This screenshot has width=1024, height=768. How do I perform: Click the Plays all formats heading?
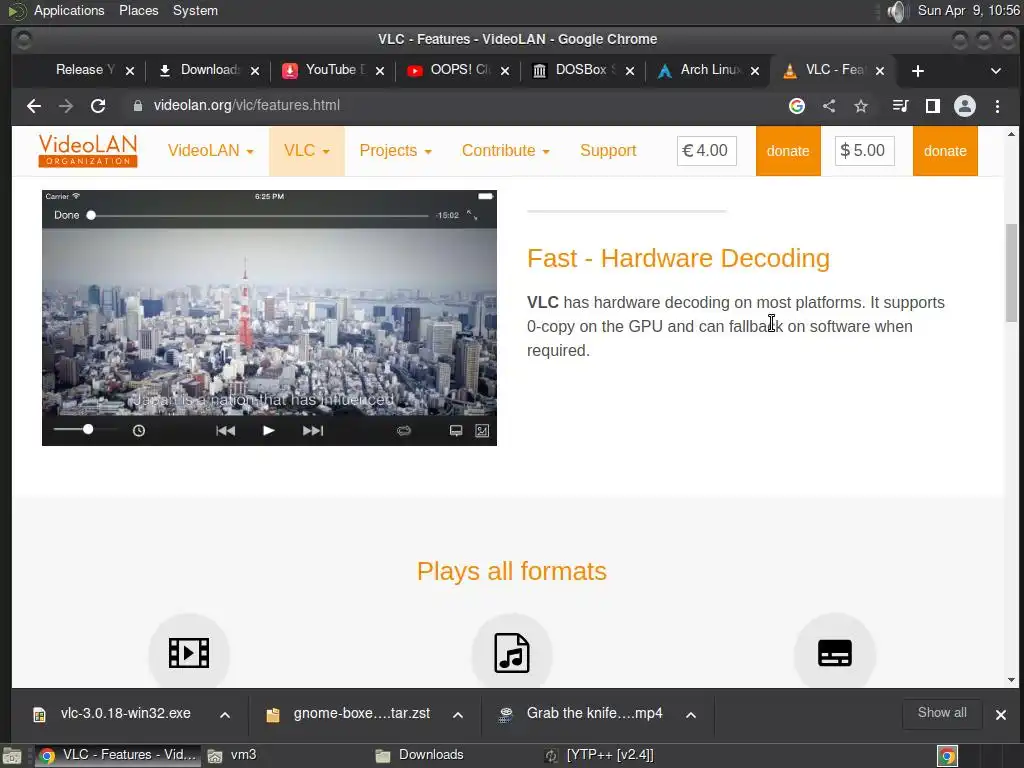click(x=511, y=572)
